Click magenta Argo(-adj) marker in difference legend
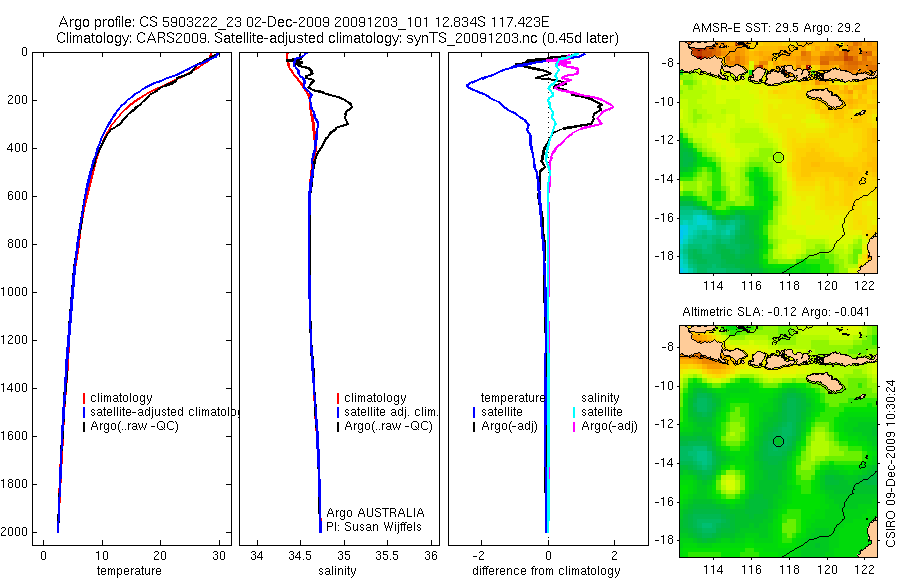Image resolution: width=900 pixels, height=580 pixels. [574, 427]
